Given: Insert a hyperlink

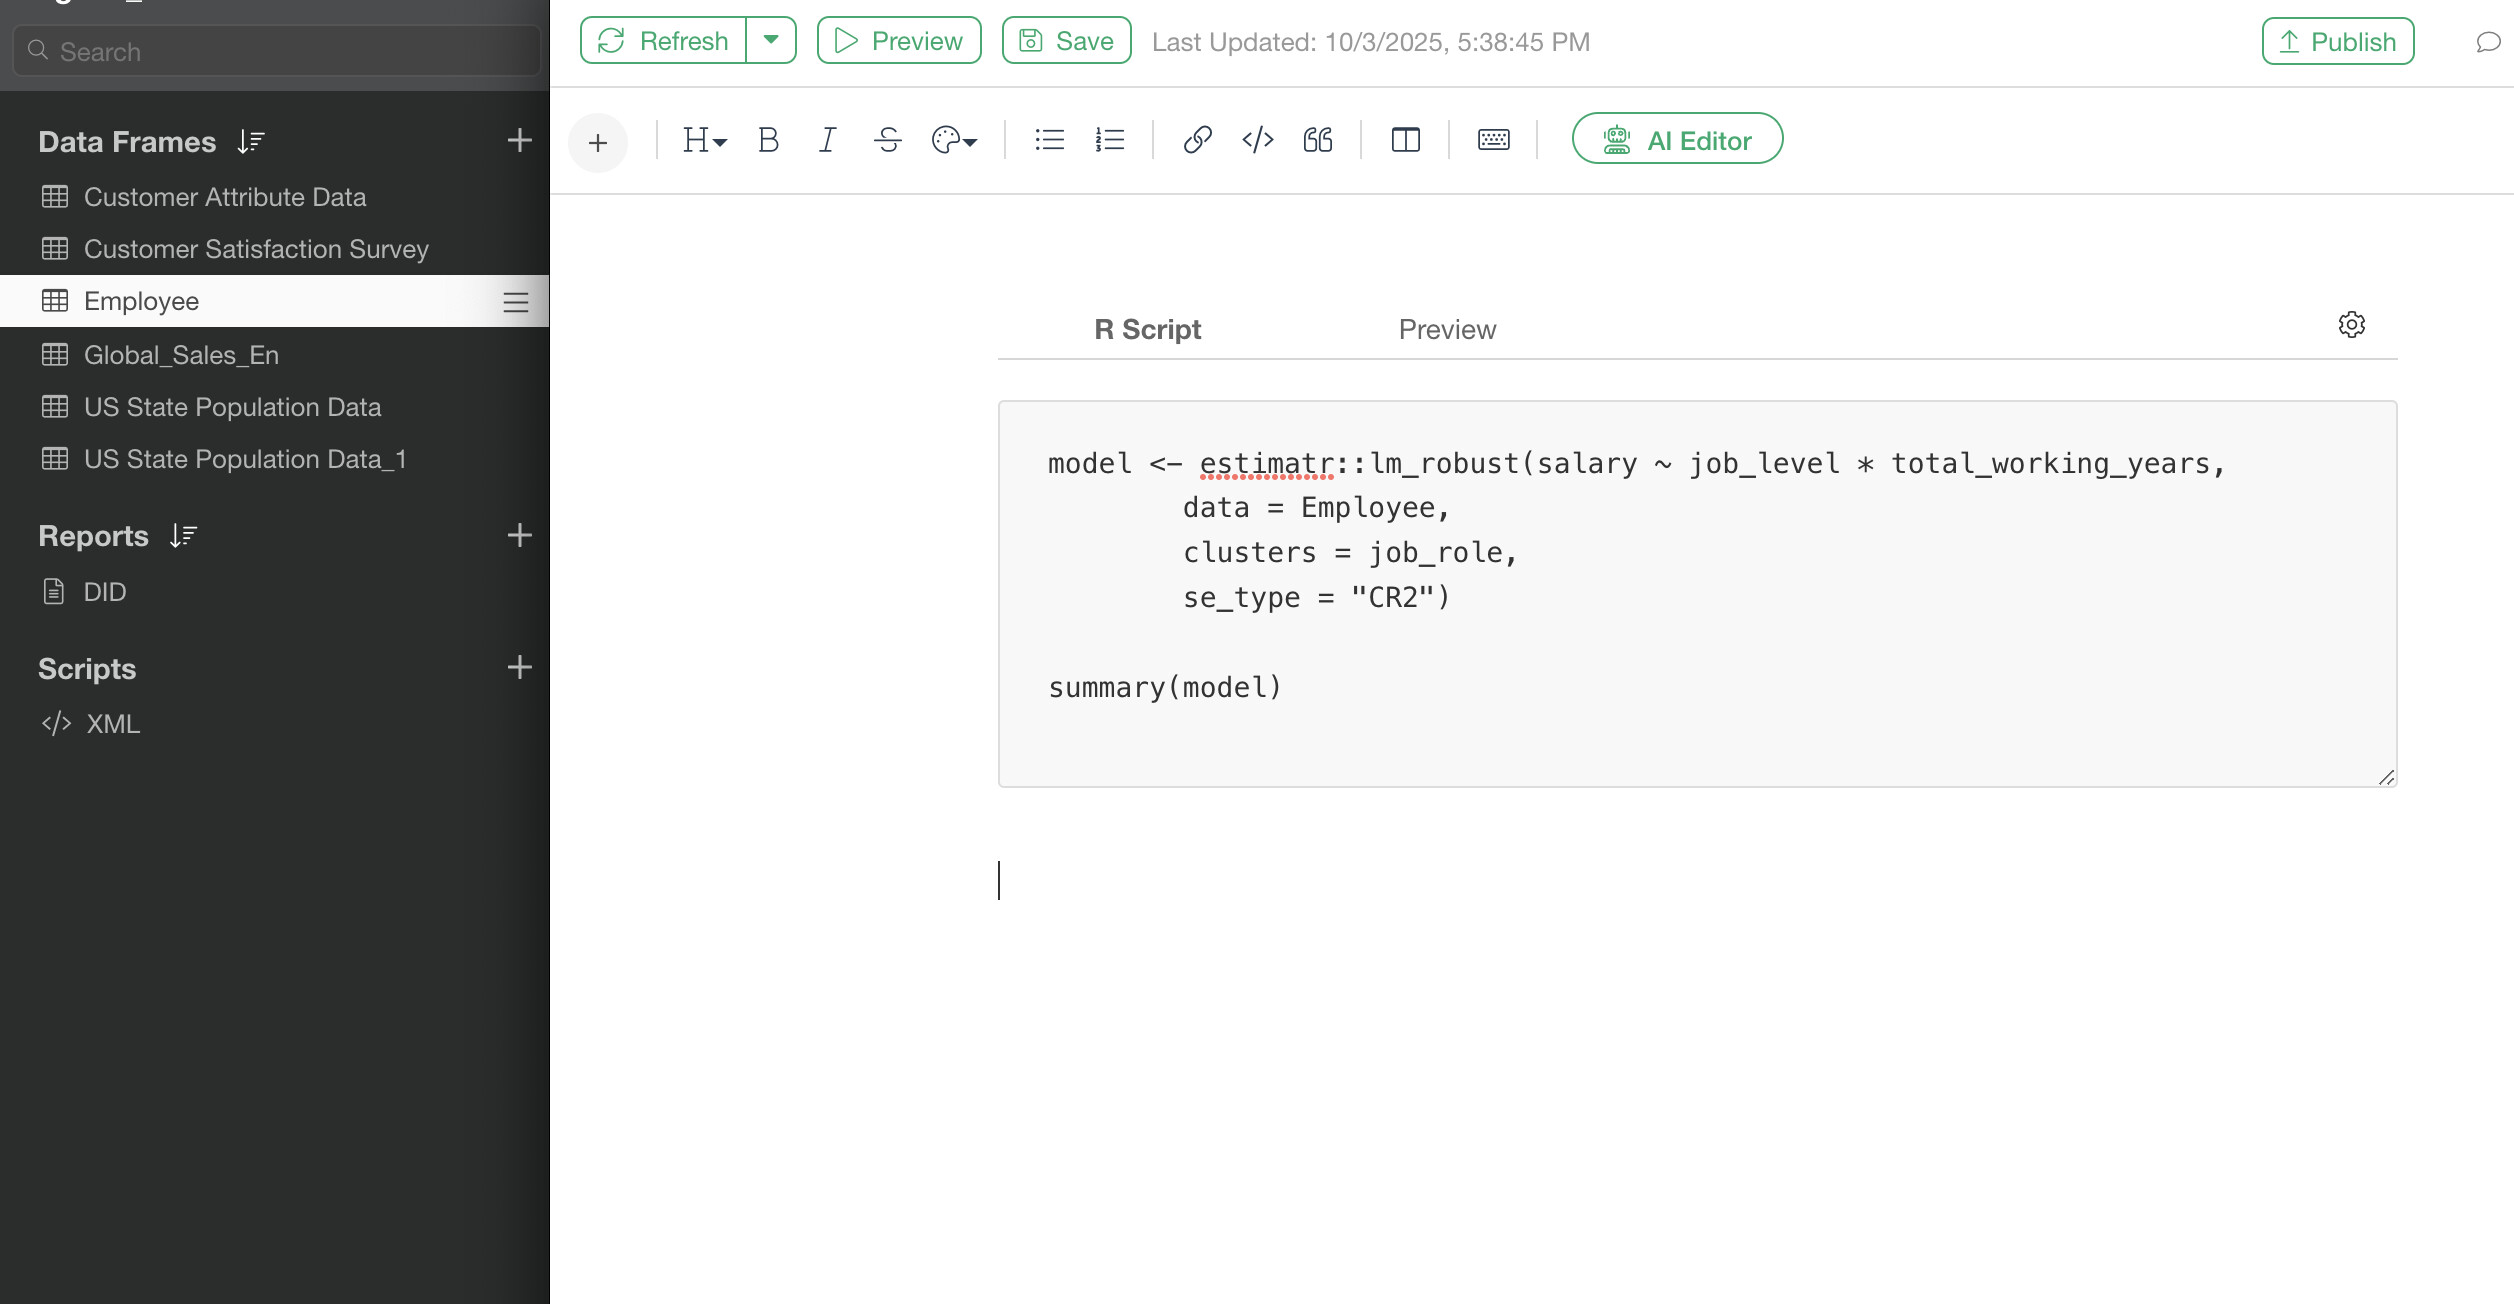Looking at the screenshot, I should pos(1197,140).
